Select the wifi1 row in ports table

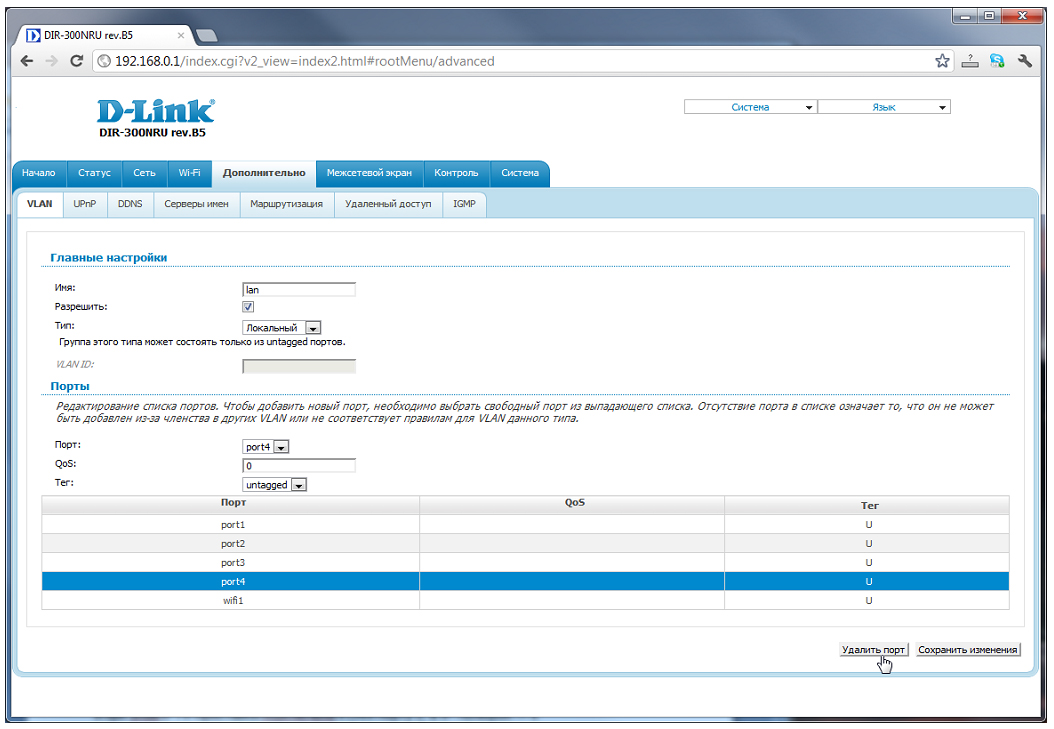[233, 600]
